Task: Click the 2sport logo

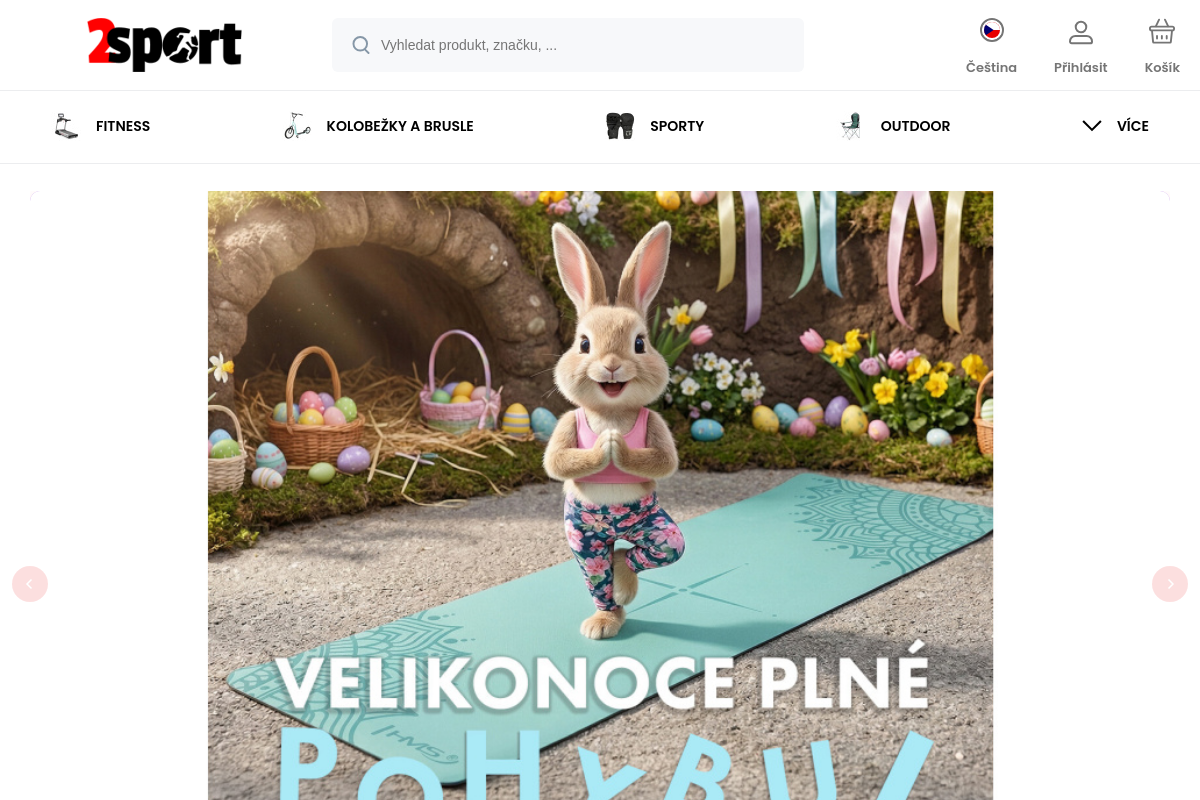Action: (165, 45)
